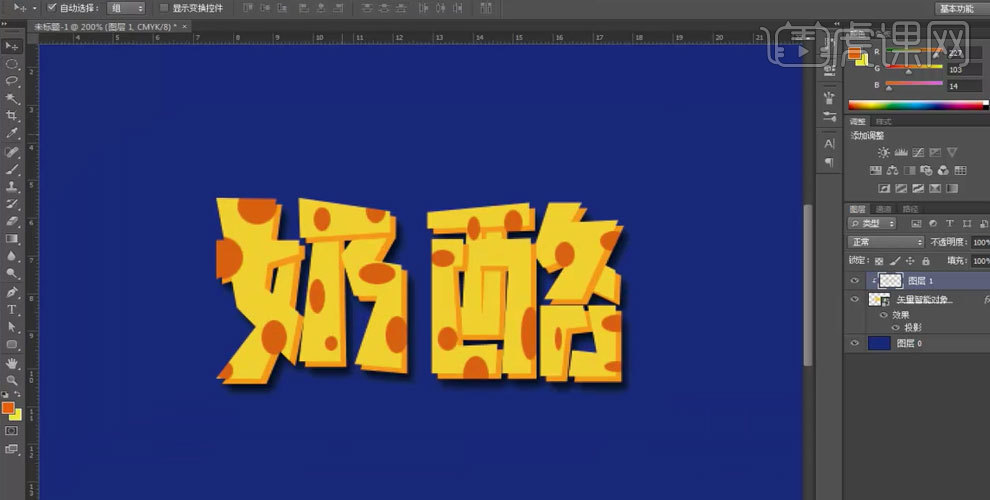Image resolution: width=990 pixels, height=500 pixels.
Task: Select the Horizontal Type tool
Action: pos(12,309)
